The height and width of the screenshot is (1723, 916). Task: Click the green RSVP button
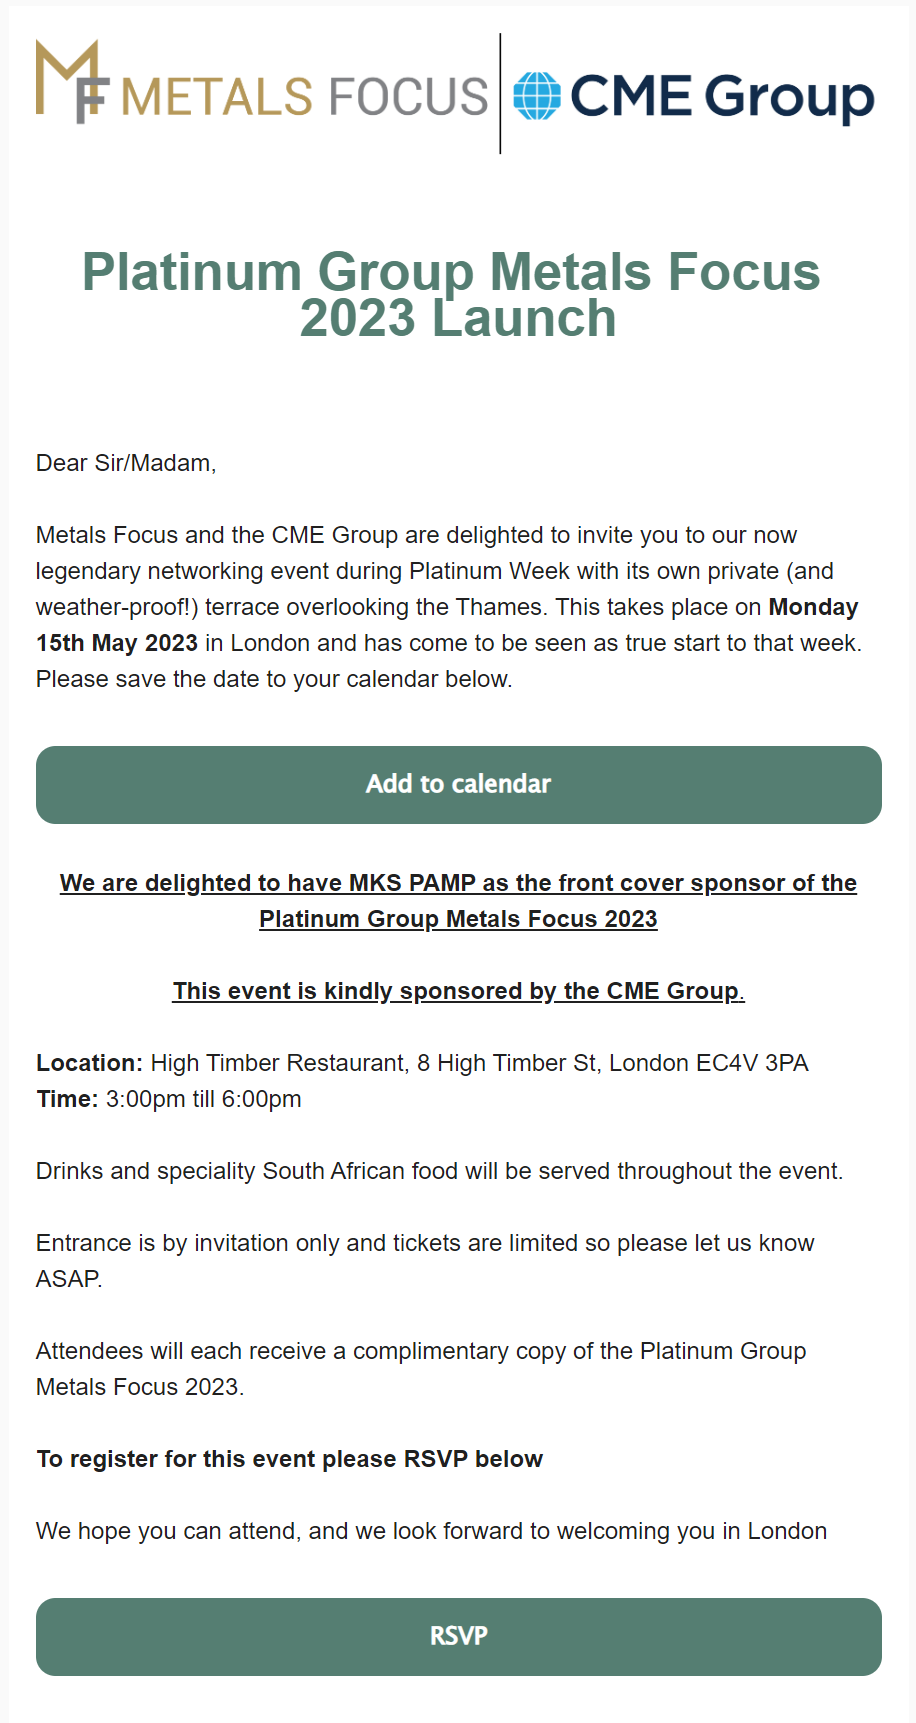(x=459, y=1637)
